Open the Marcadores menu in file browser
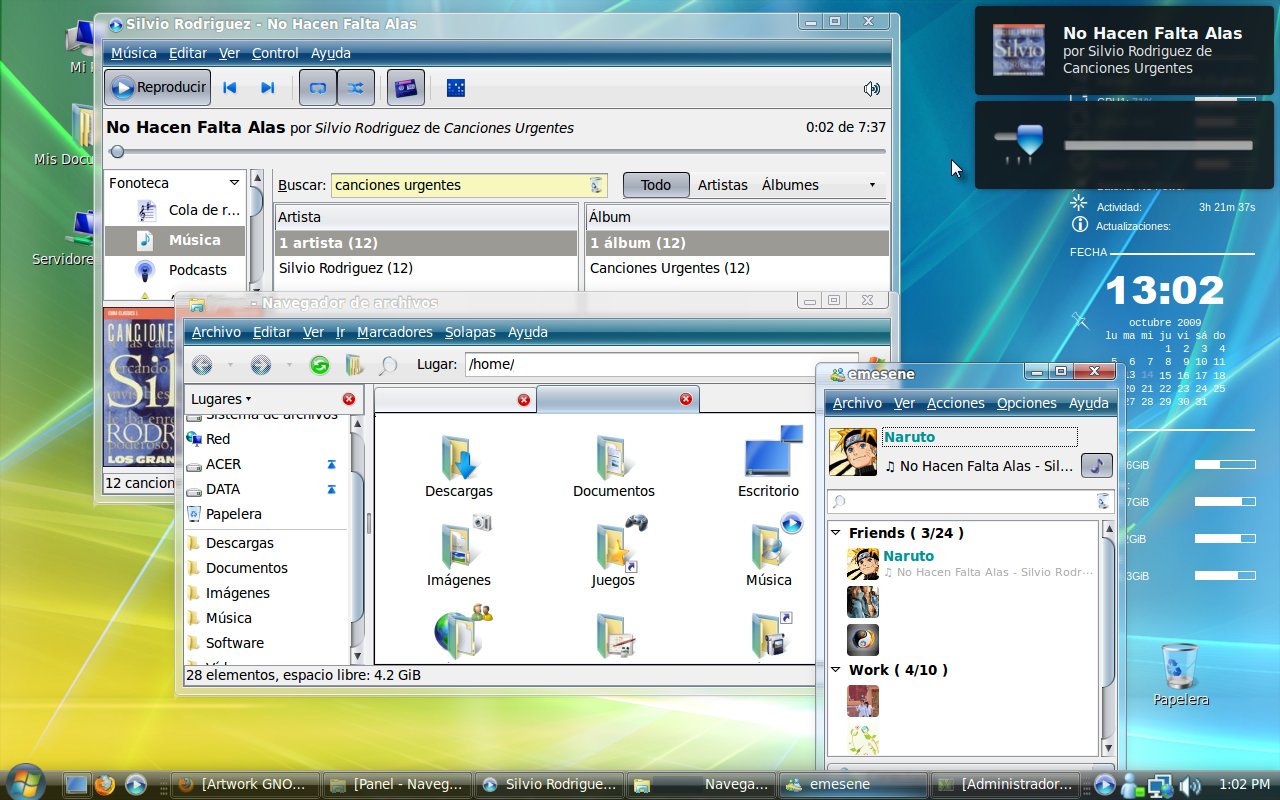This screenshot has width=1280, height=800. pyautogui.click(x=395, y=332)
